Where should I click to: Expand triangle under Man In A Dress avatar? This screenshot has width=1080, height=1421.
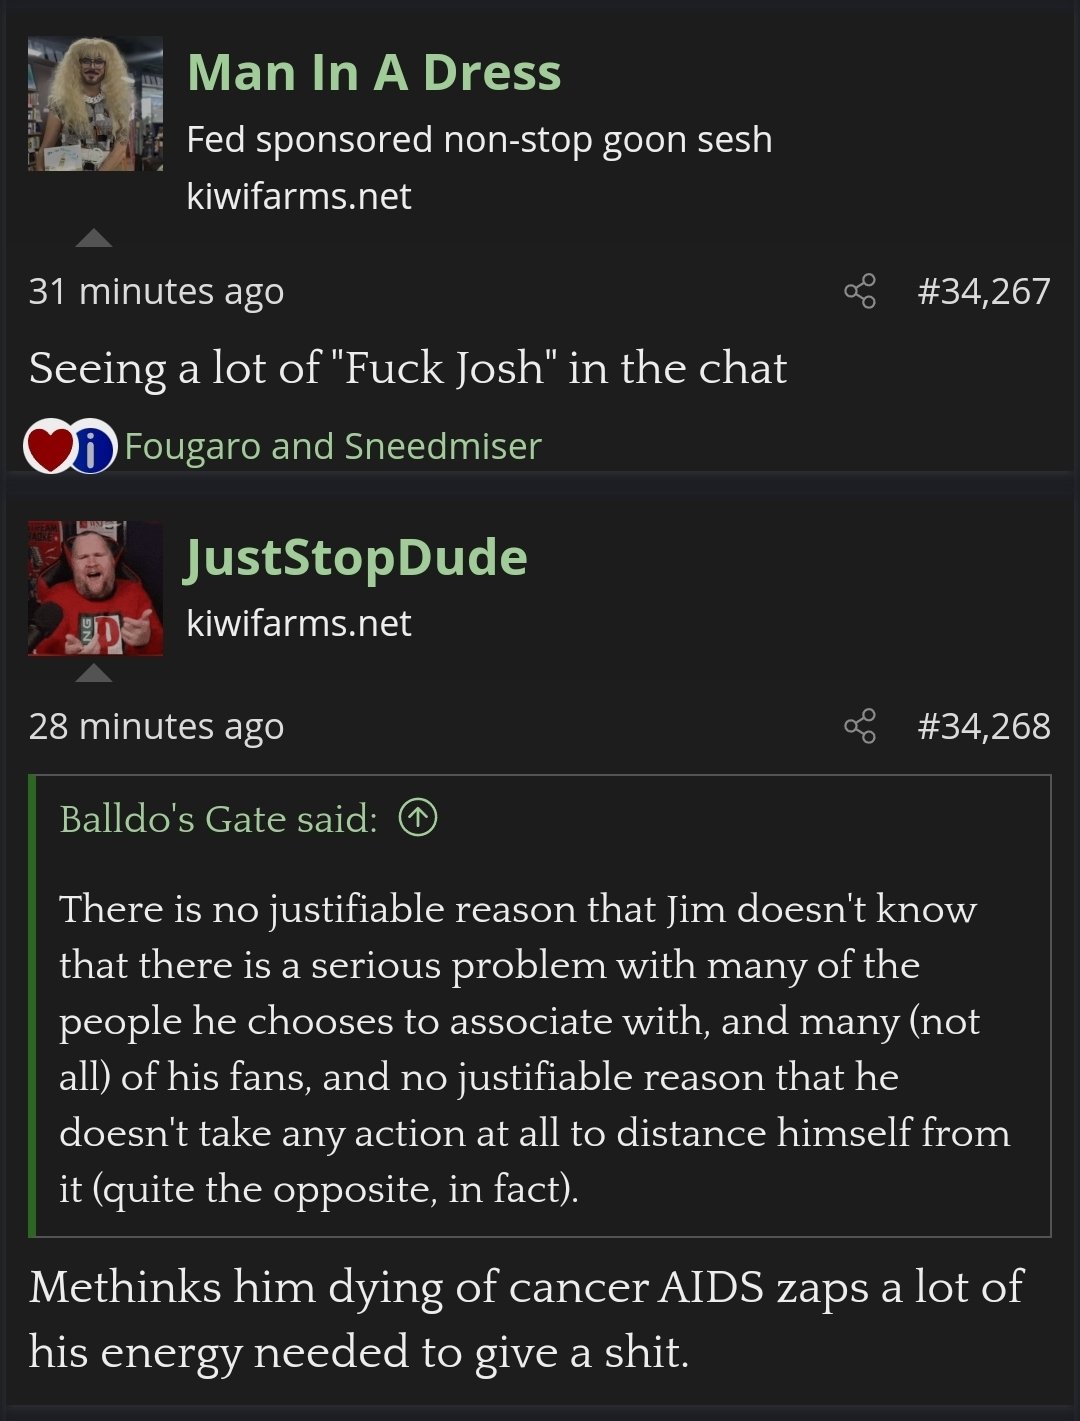(x=94, y=237)
